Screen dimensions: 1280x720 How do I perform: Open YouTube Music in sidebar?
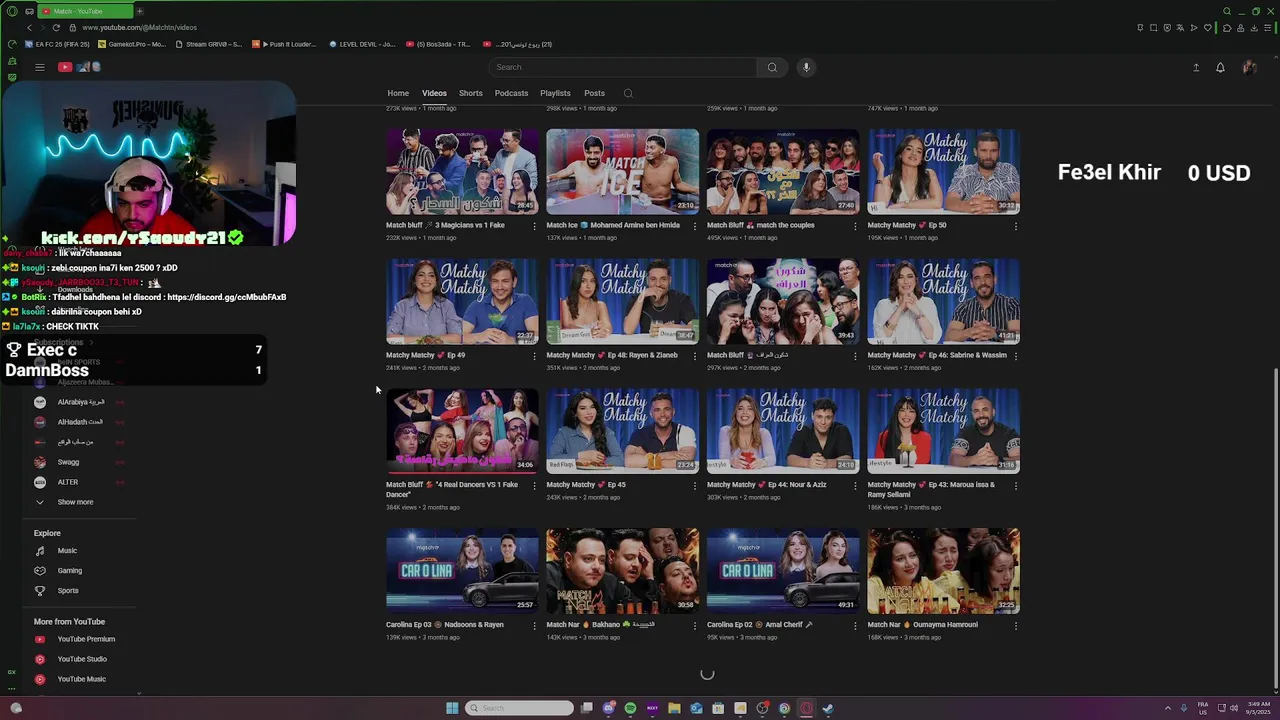(81, 679)
